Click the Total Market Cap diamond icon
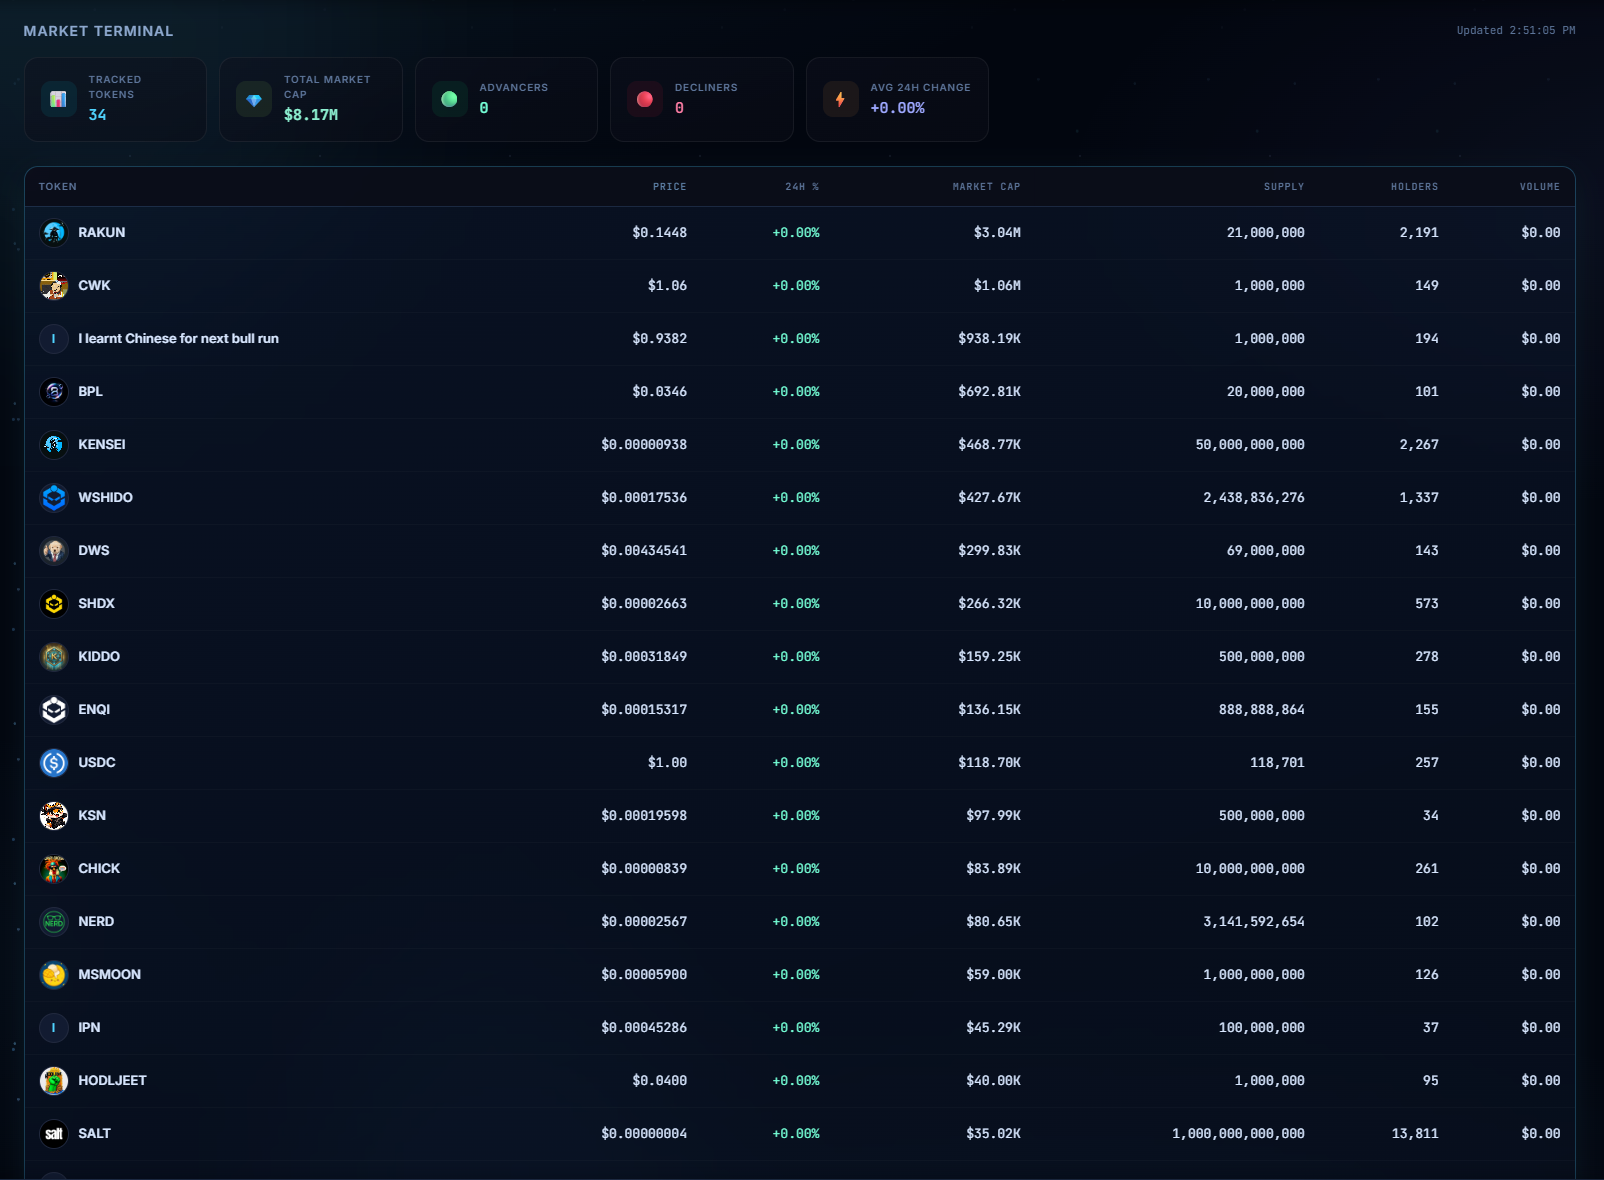Image resolution: width=1604 pixels, height=1180 pixels. (253, 98)
